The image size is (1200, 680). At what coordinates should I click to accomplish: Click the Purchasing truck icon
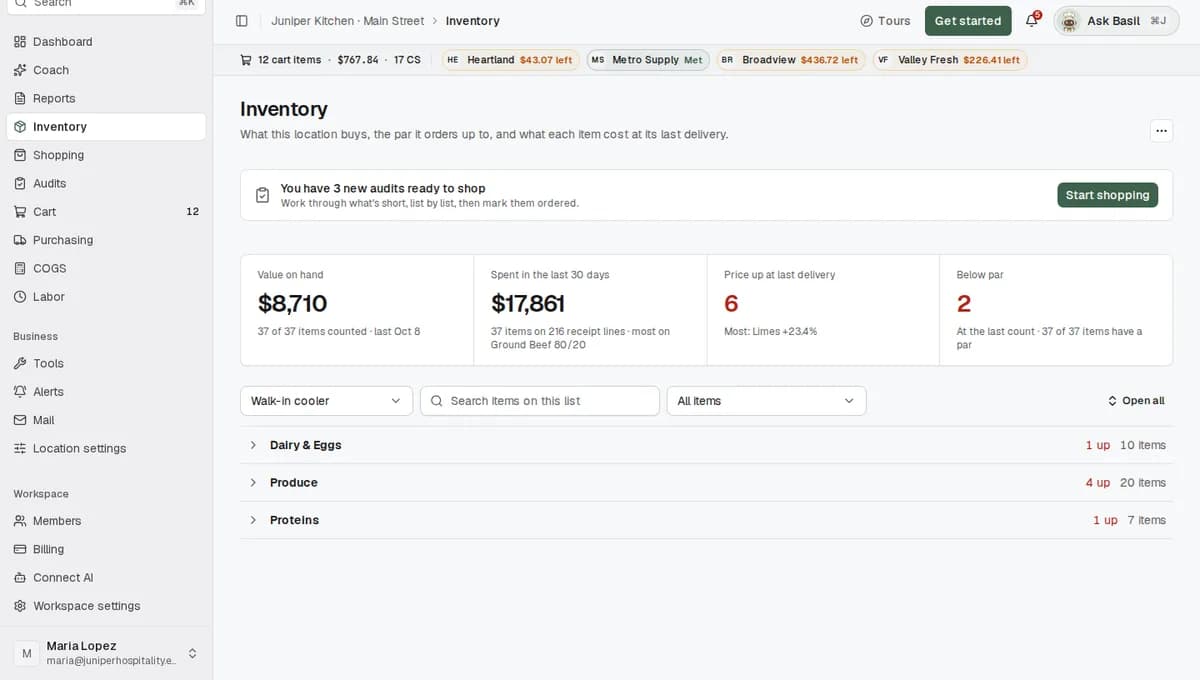20,240
